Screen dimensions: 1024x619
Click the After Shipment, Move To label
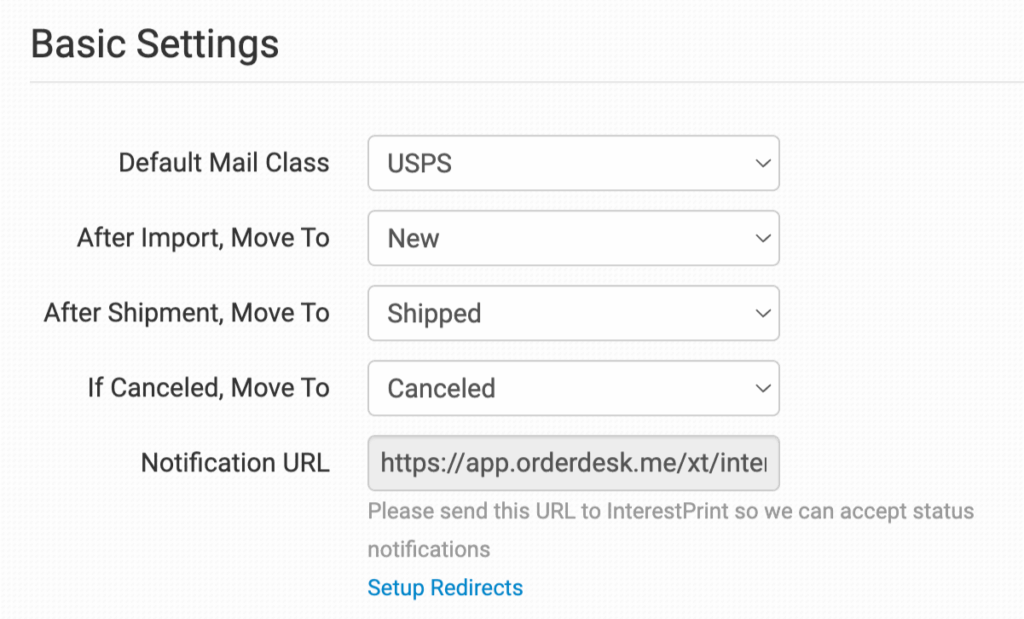click(x=187, y=313)
